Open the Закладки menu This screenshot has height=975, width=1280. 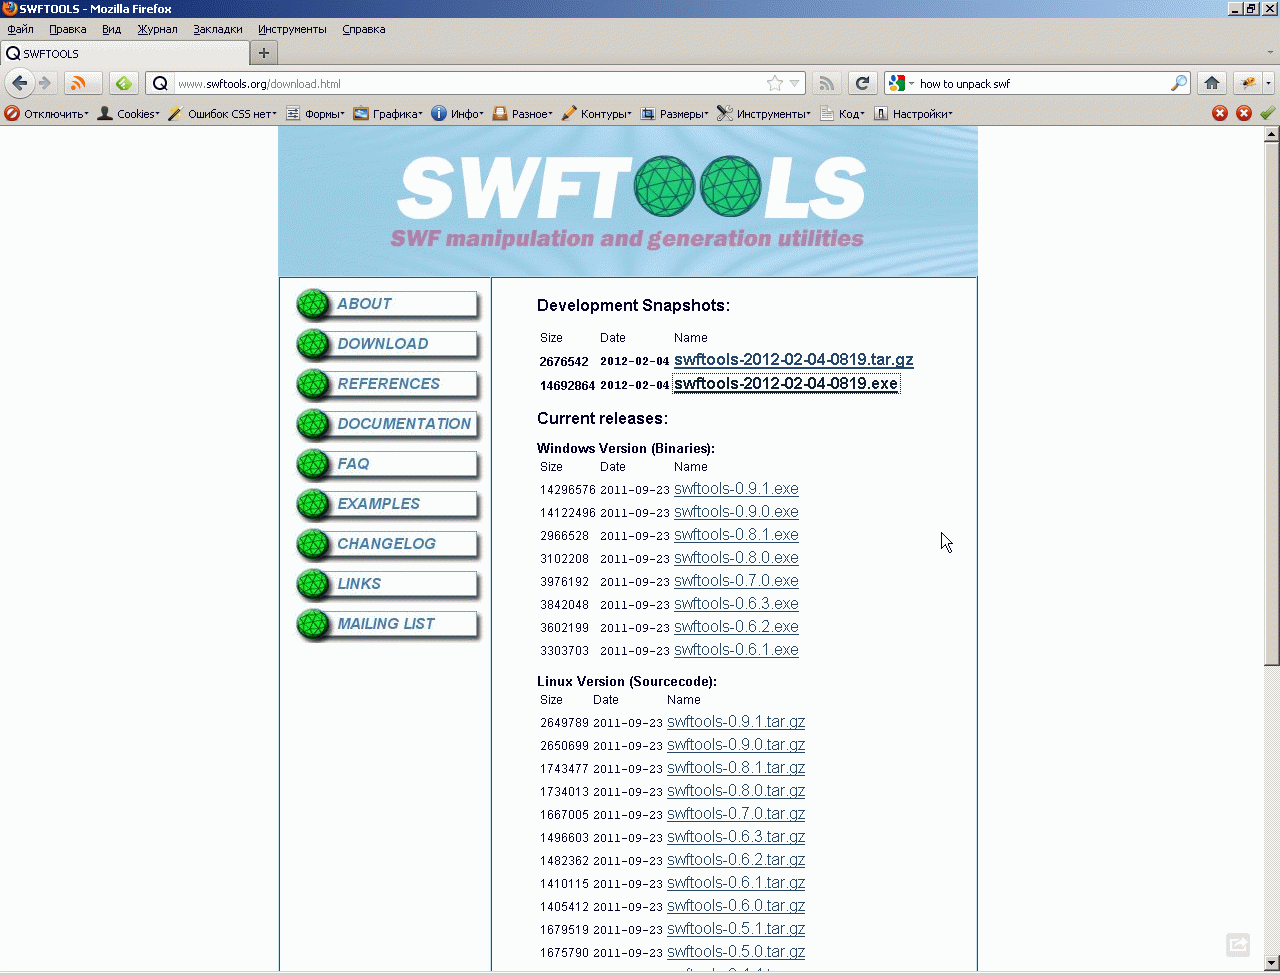218,29
